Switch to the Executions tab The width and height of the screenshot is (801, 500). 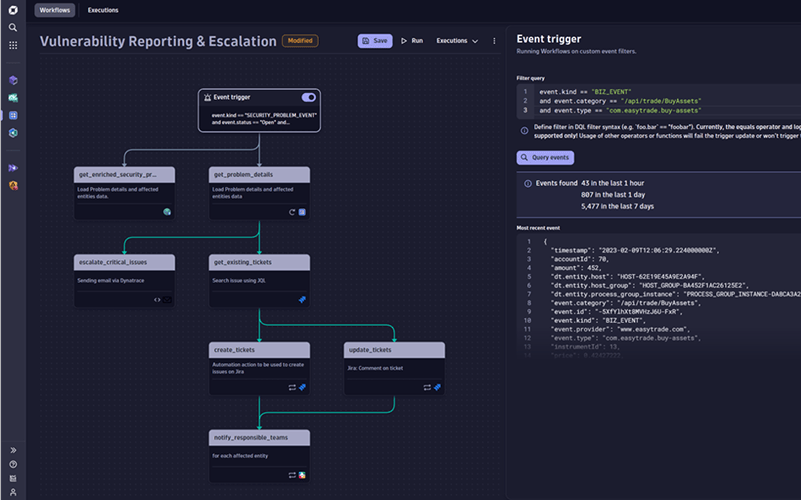(x=103, y=10)
